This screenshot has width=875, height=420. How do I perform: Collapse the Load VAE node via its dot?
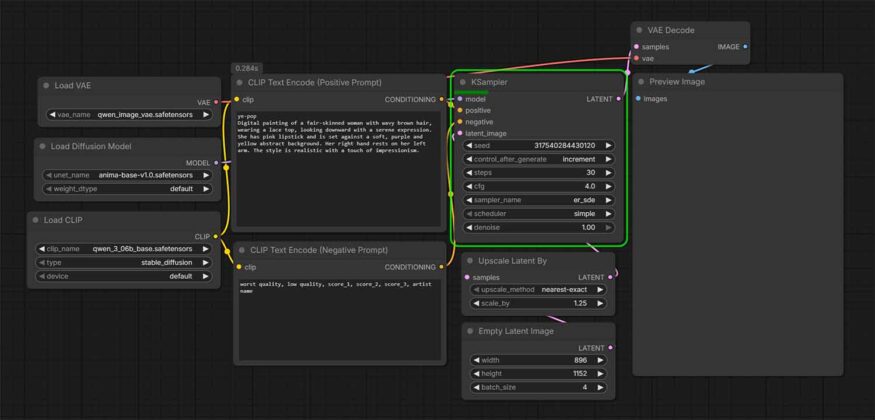point(46,86)
